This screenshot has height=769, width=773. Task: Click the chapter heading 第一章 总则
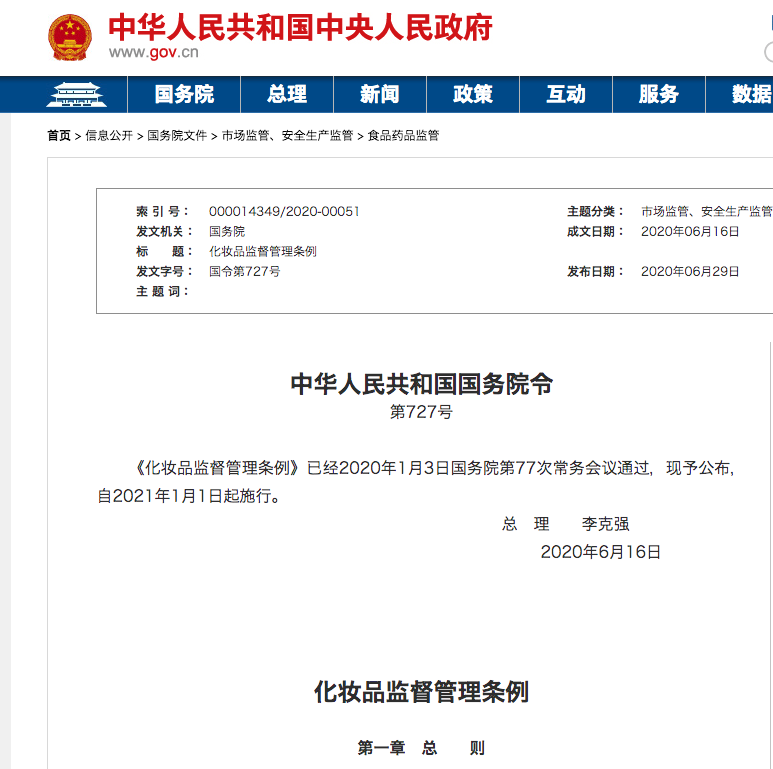(x=422, y=748)
